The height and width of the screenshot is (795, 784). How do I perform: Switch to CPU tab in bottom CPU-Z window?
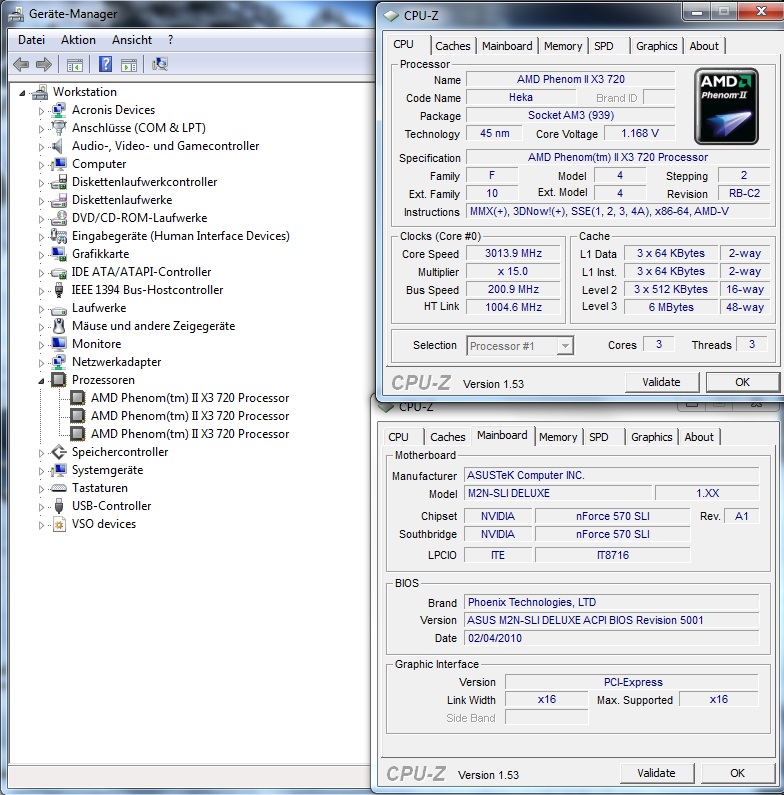[399, 437]
